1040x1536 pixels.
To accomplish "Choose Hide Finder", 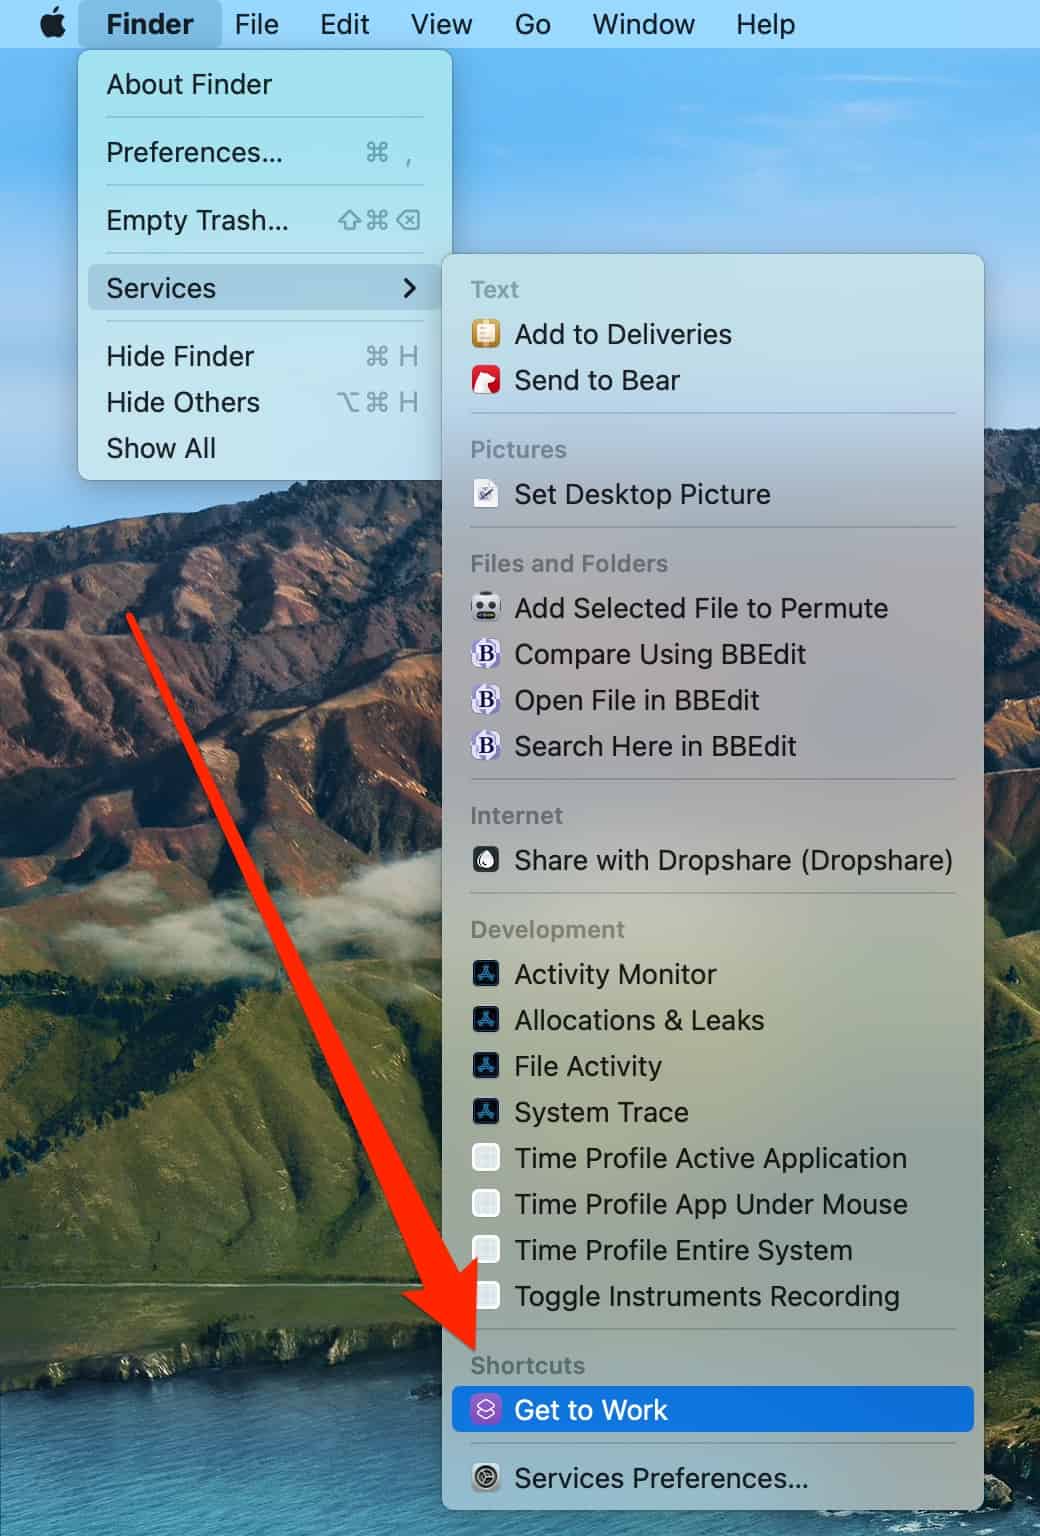I will tap(264, 356).
